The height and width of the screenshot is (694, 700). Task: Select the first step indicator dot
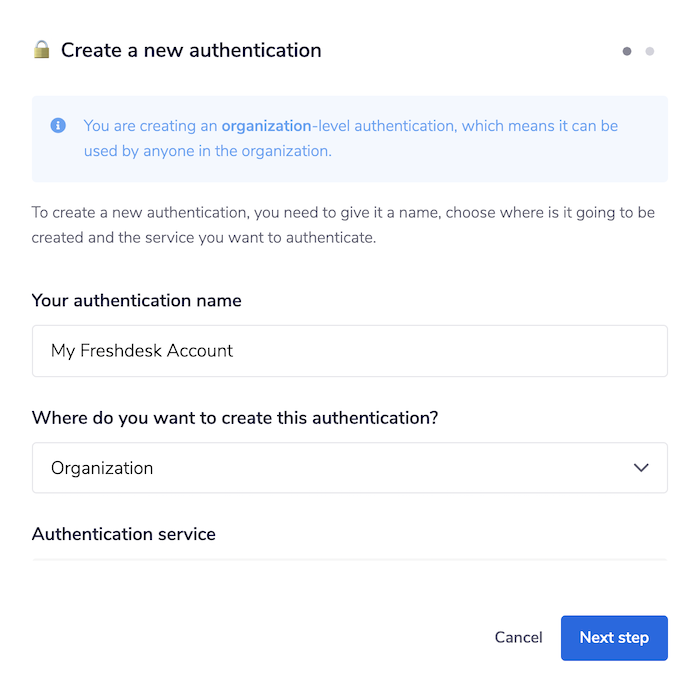coord(627,51)
